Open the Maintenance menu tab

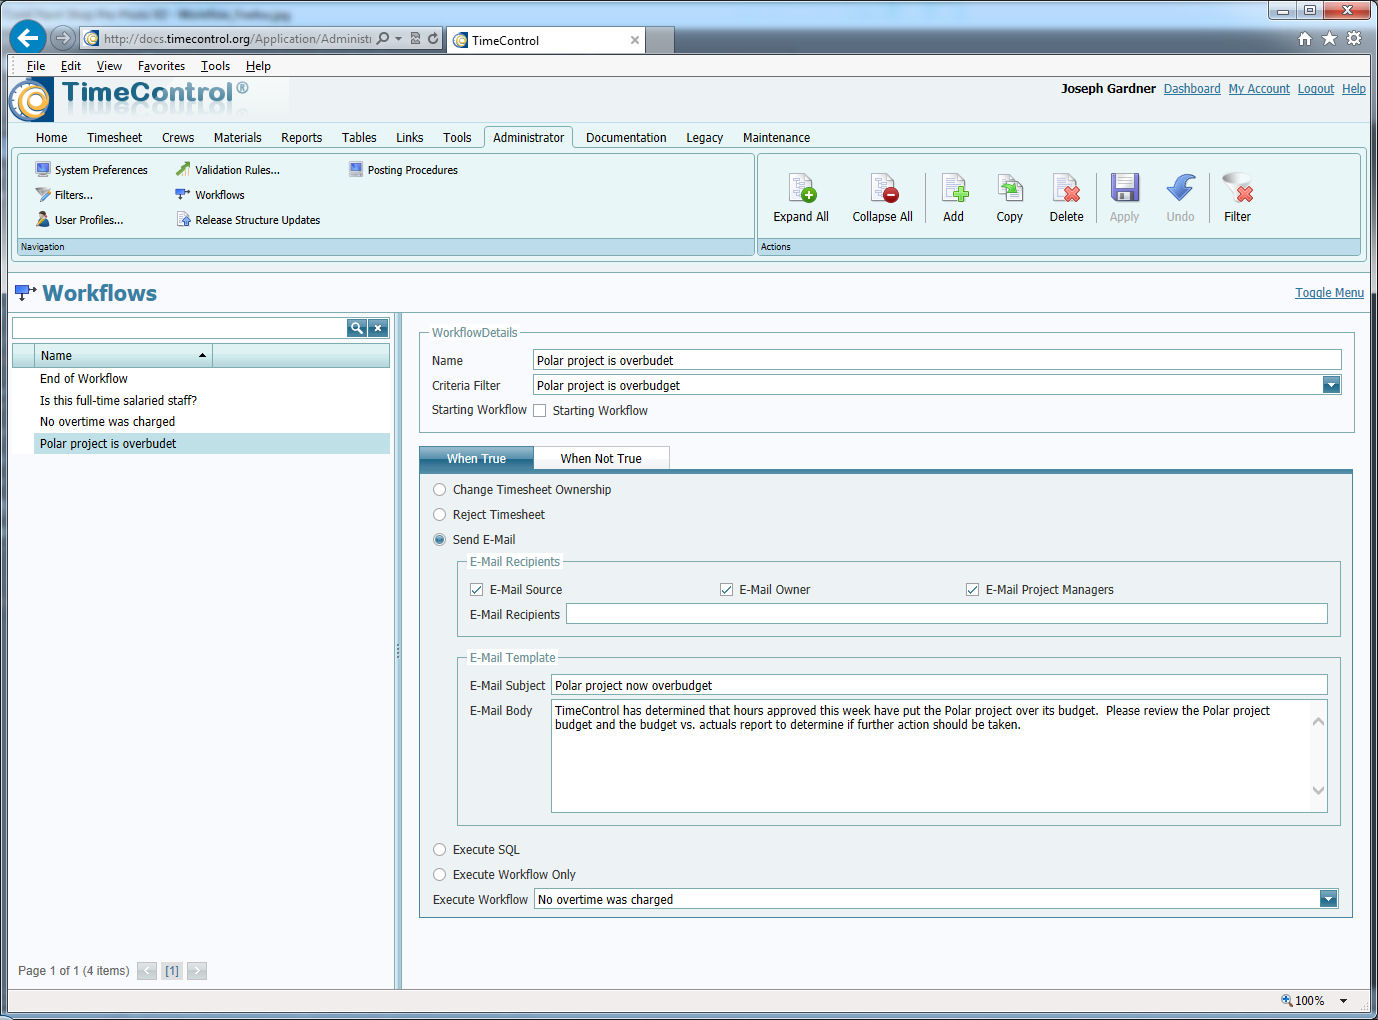click(x=777, y=138)
